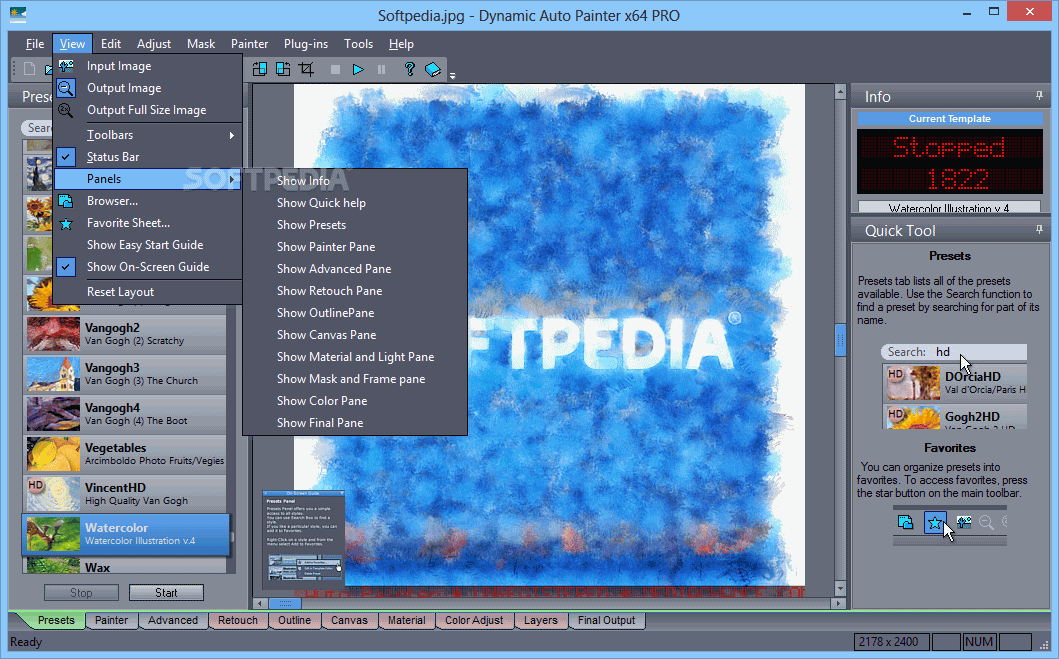Switch to the Advanced tab
Screen dimensions: 1059x659
point(173,620)
